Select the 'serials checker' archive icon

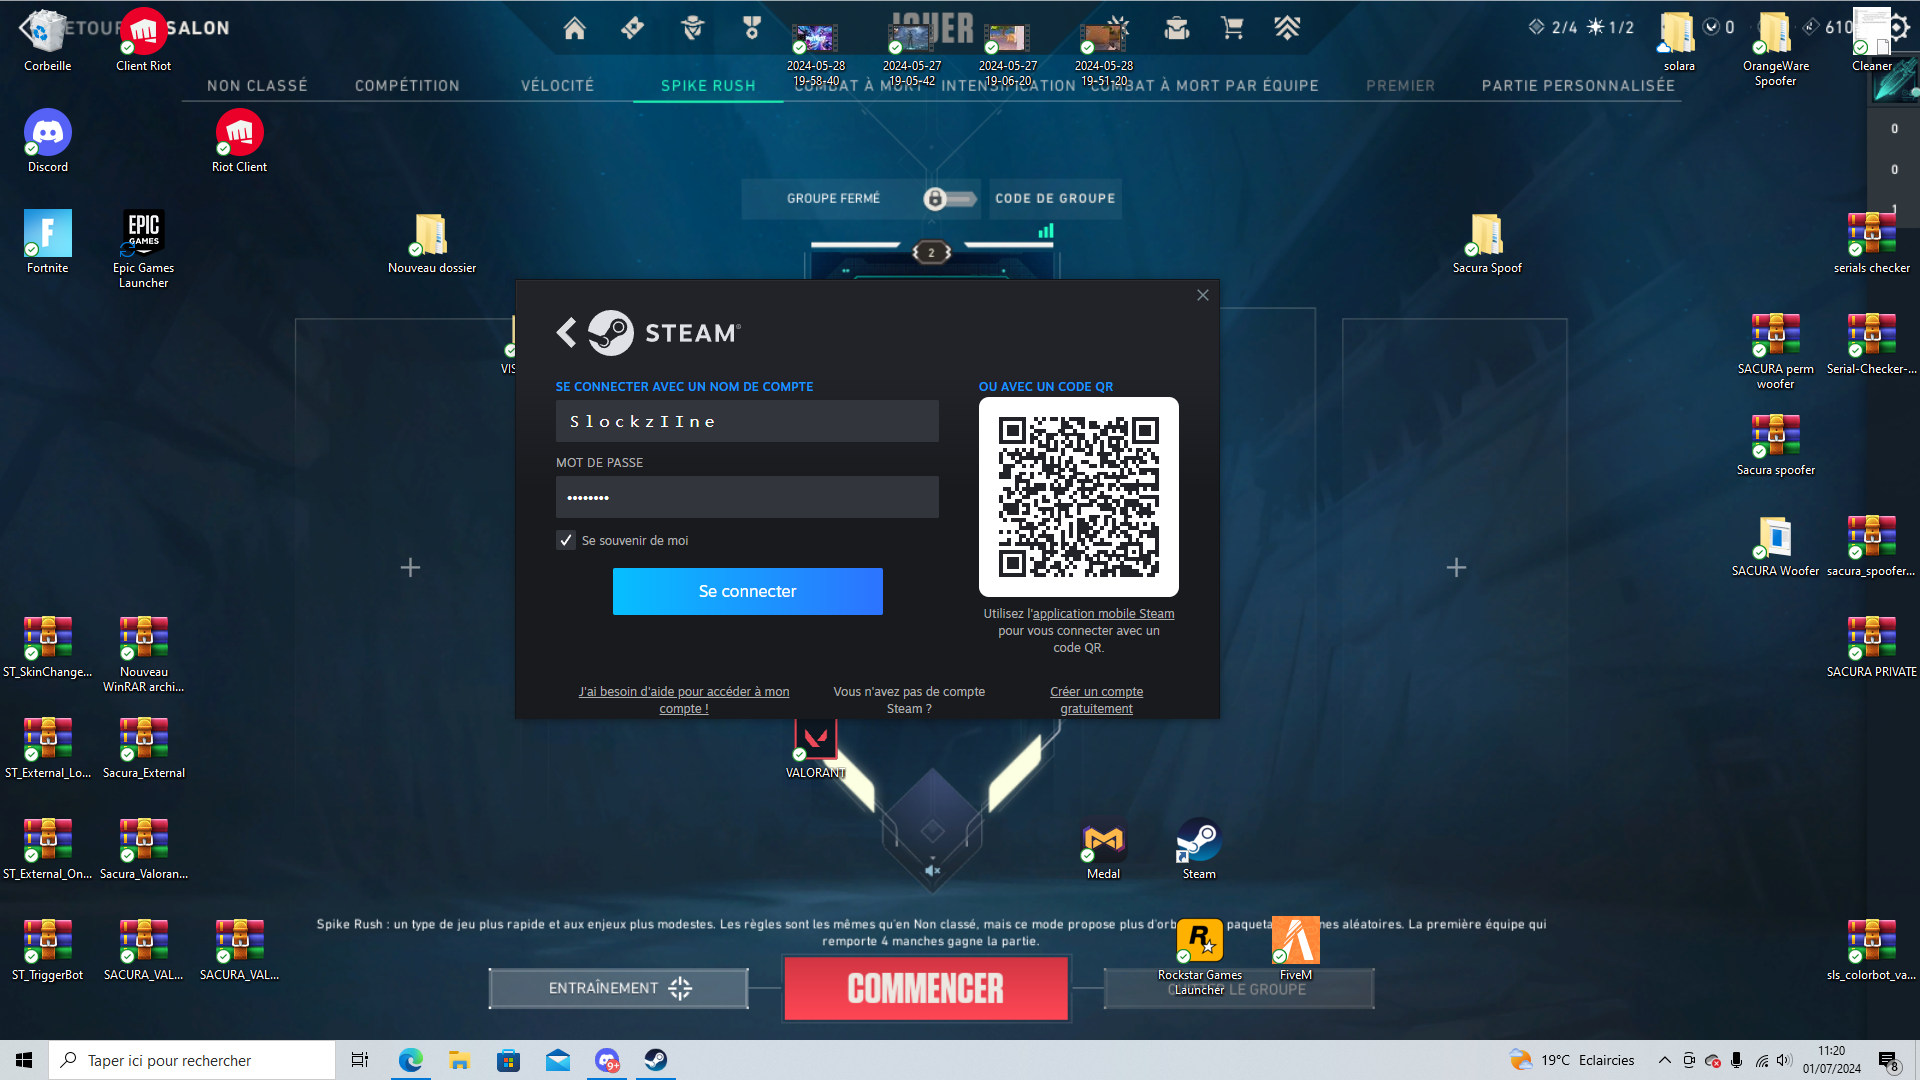[1872, 243]
